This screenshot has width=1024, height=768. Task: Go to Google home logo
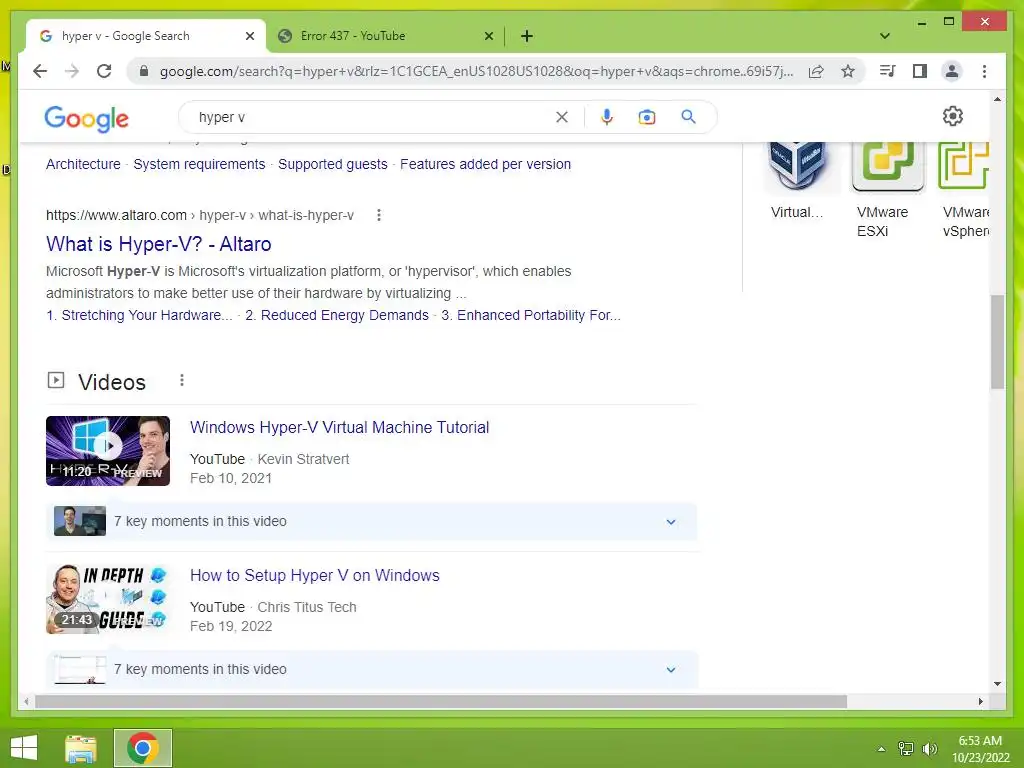(x=87, y=118)
